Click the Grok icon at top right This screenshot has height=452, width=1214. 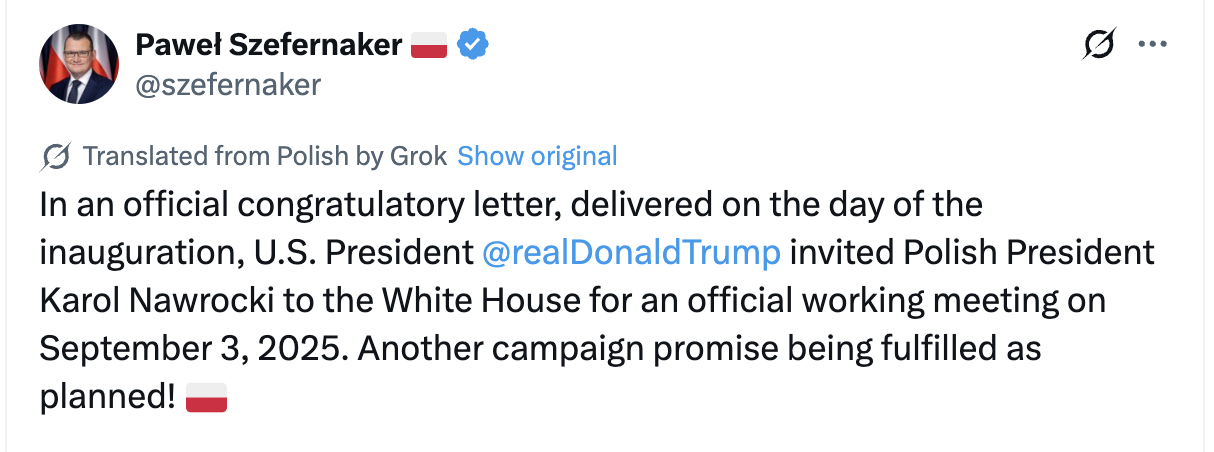point(1100,45)
